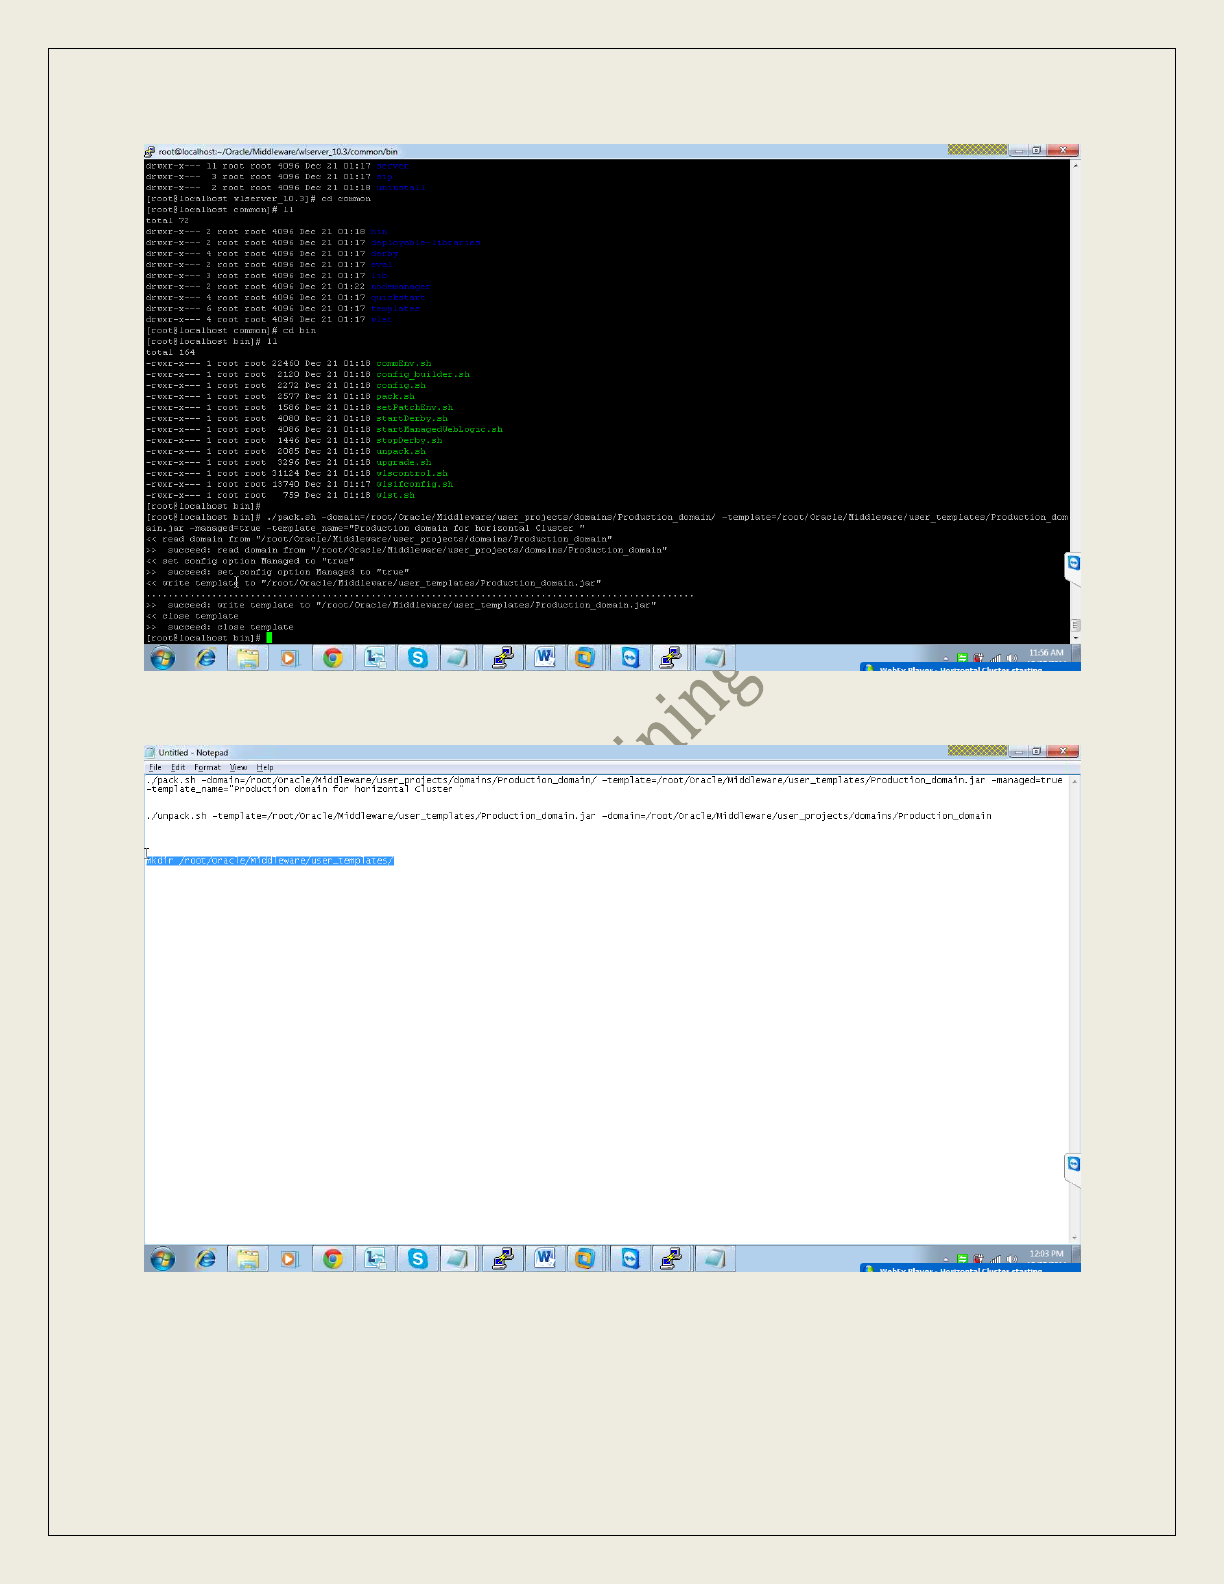Click 'succeed: close template' line in the terminal
Viewport: 1224px width, 1584px height.
point(230,627)
